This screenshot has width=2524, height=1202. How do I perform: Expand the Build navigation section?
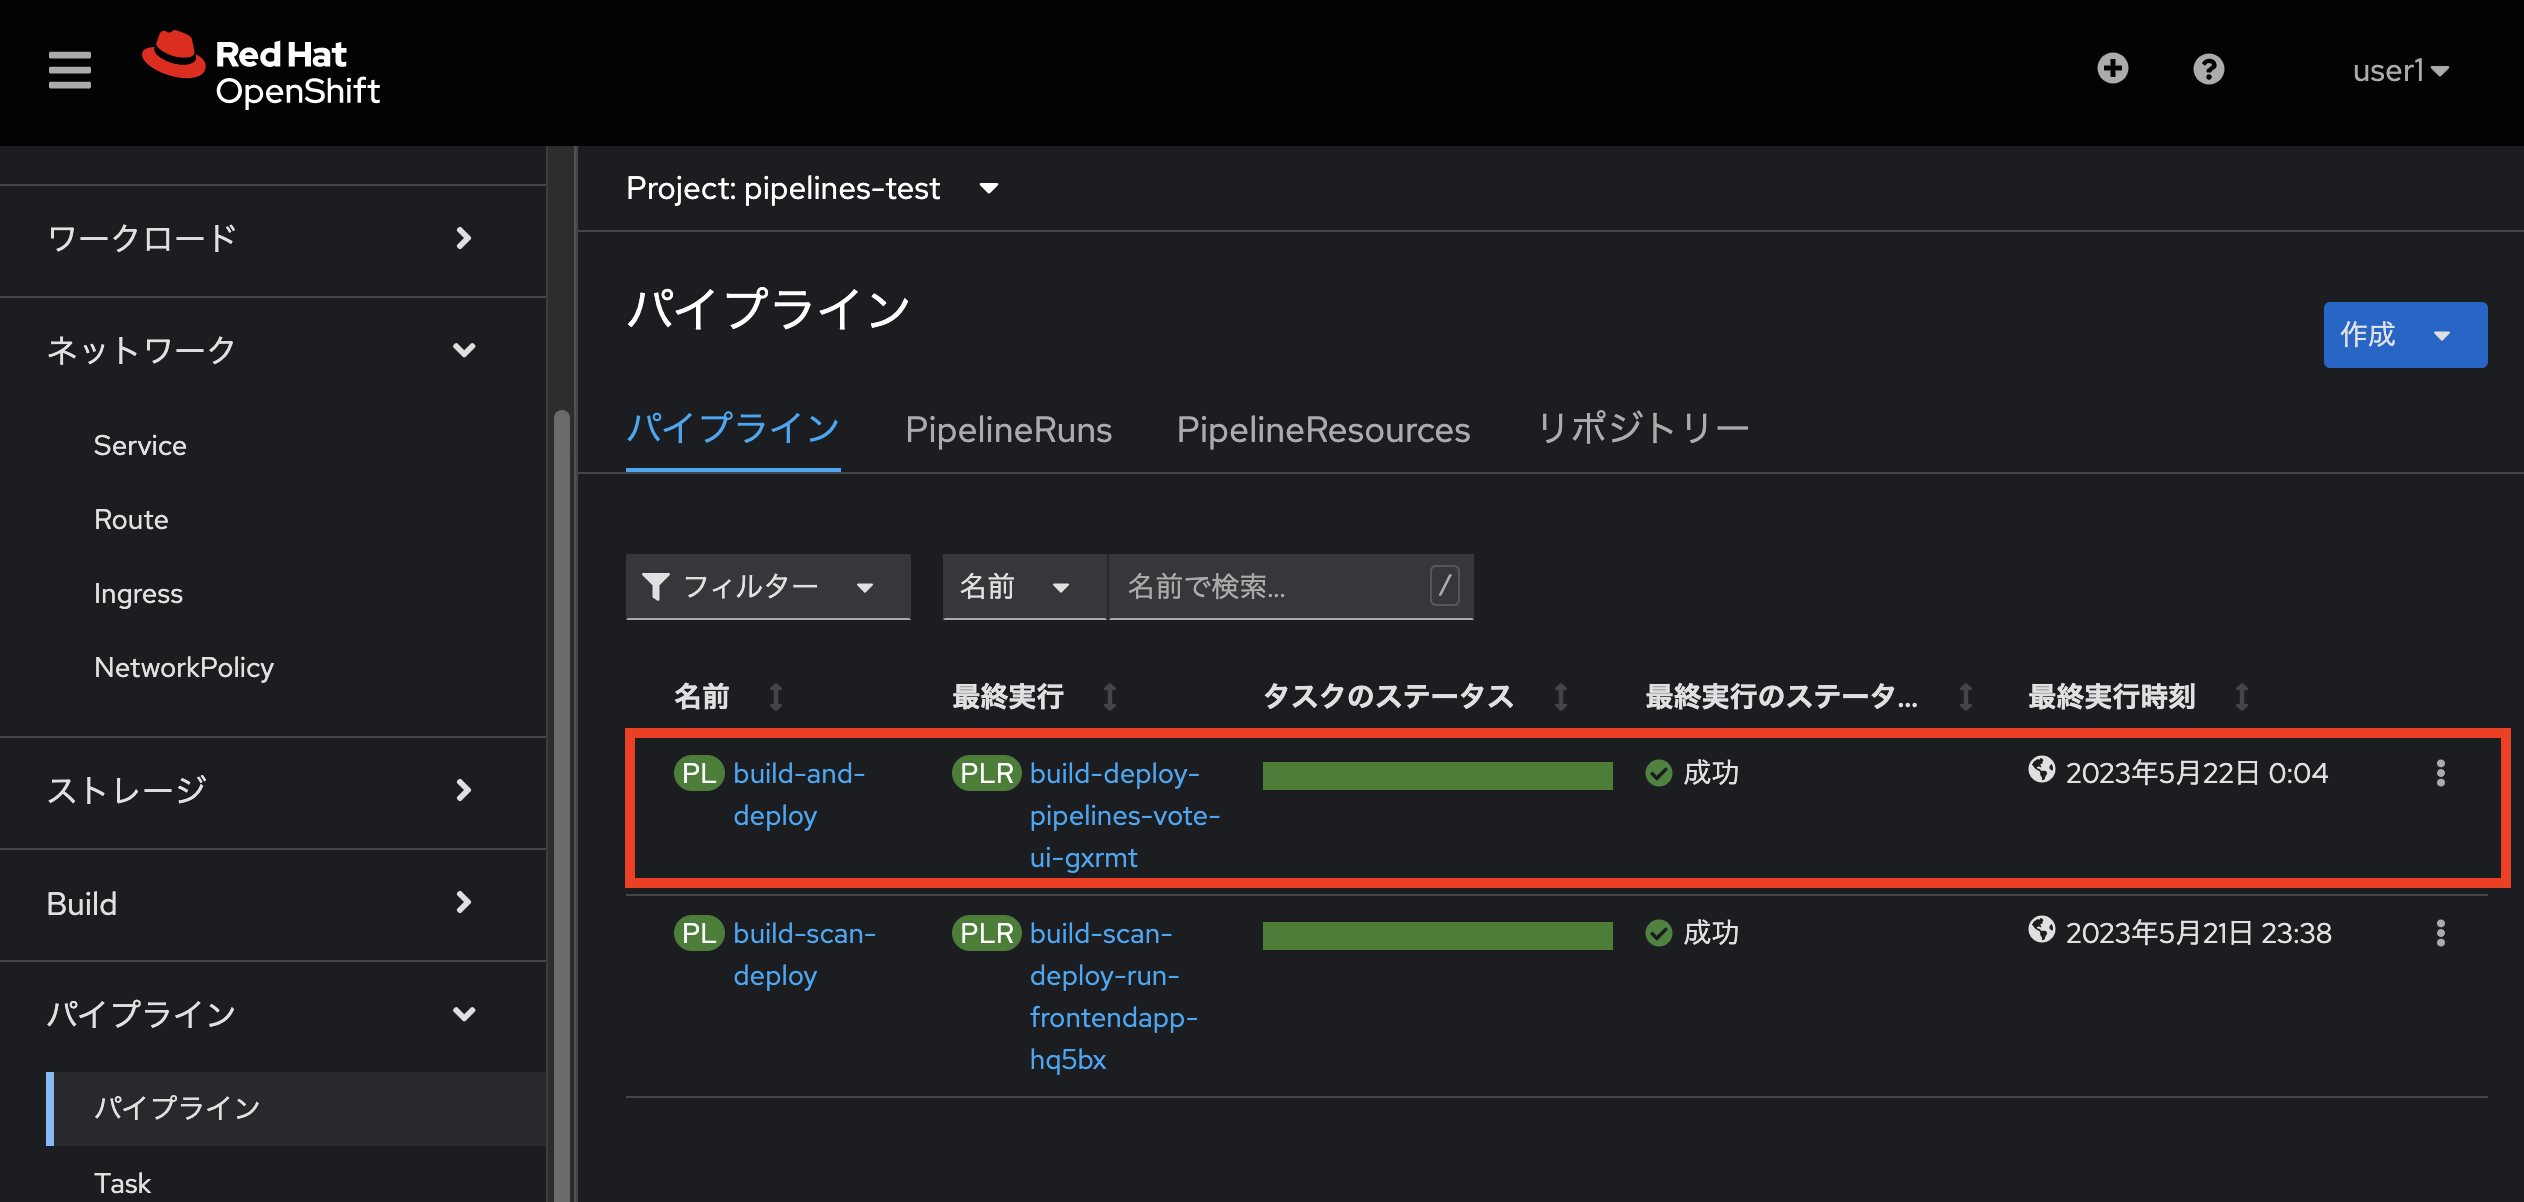click(x=262, y=903)
